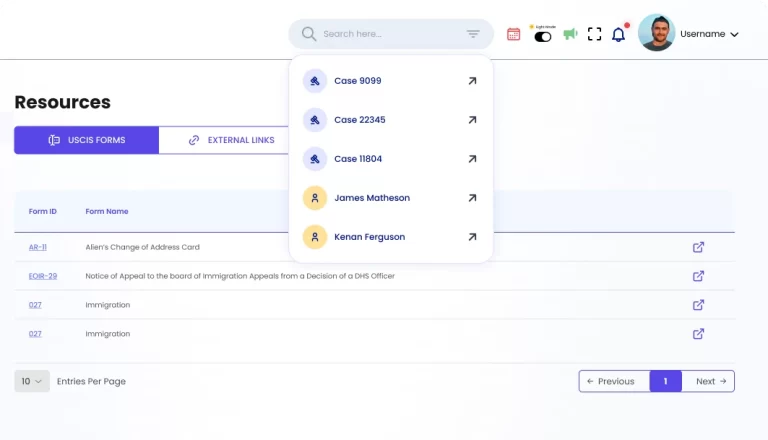Select Case 22345 from search results
768x440 pixels.
coord(360,120)
